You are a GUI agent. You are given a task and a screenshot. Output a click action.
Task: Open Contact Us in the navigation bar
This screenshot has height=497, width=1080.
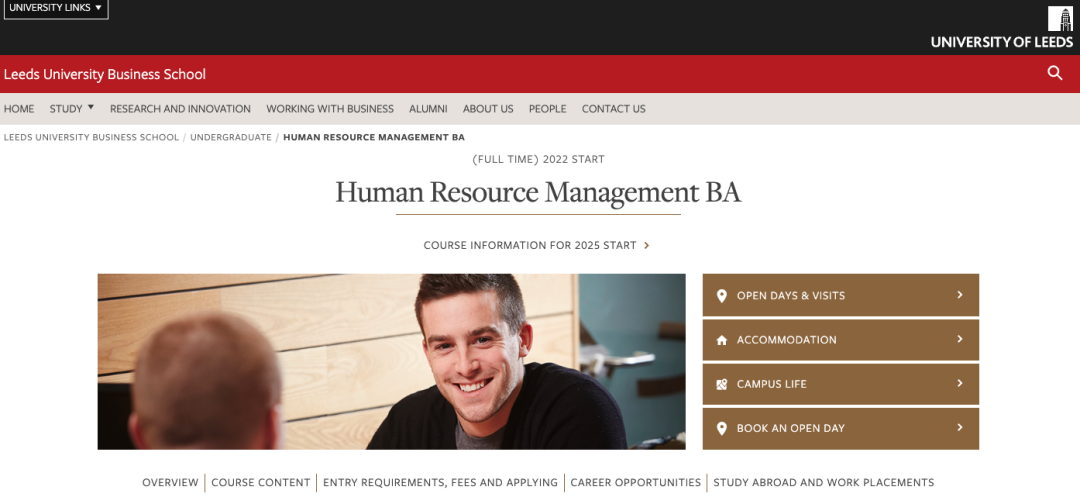click(613, 109)
